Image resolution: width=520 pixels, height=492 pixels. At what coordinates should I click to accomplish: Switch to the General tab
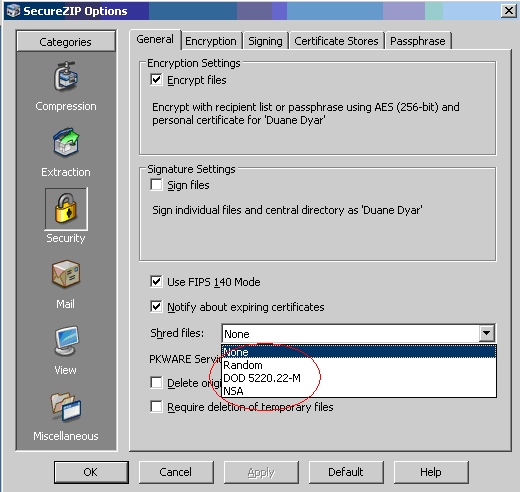[155, 39]
